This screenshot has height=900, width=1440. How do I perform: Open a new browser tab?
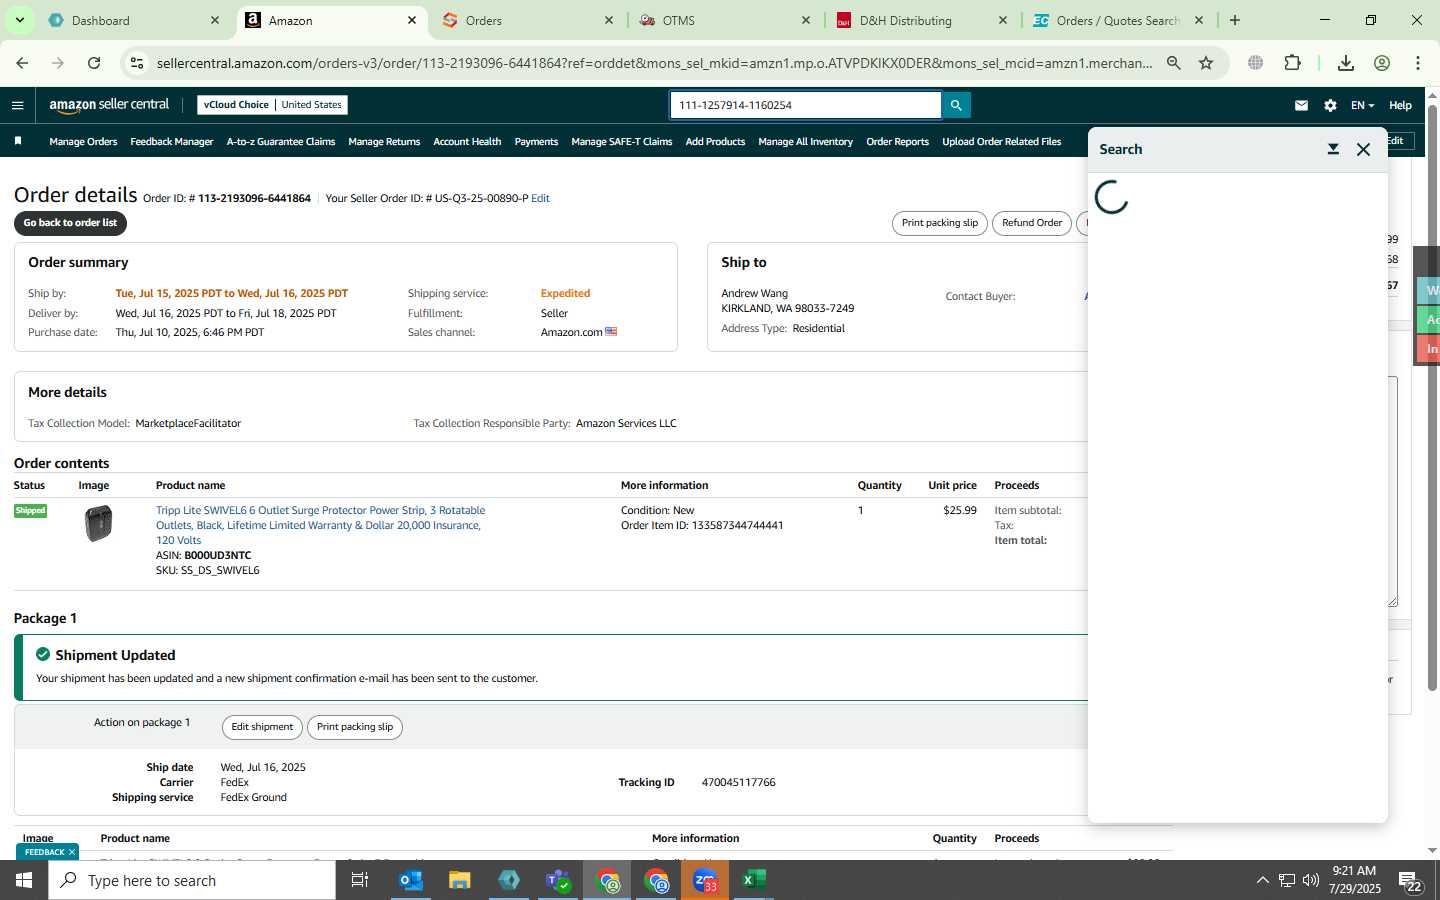pos(1235,20)
